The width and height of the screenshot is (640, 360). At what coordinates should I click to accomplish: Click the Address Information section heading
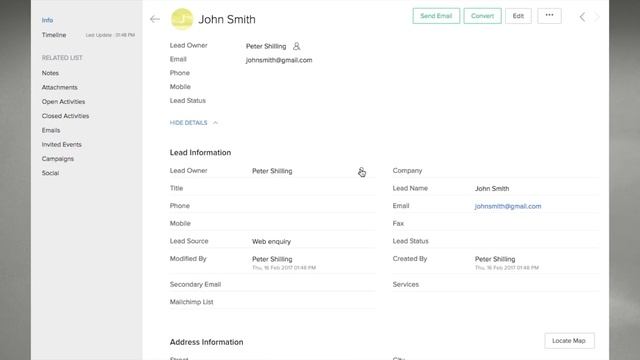pyautogui.click(x=207, y=342)
